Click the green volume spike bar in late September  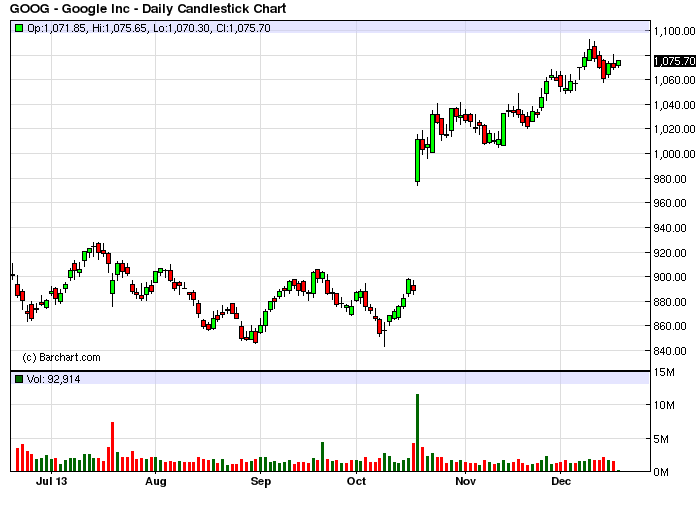[322, 457]
